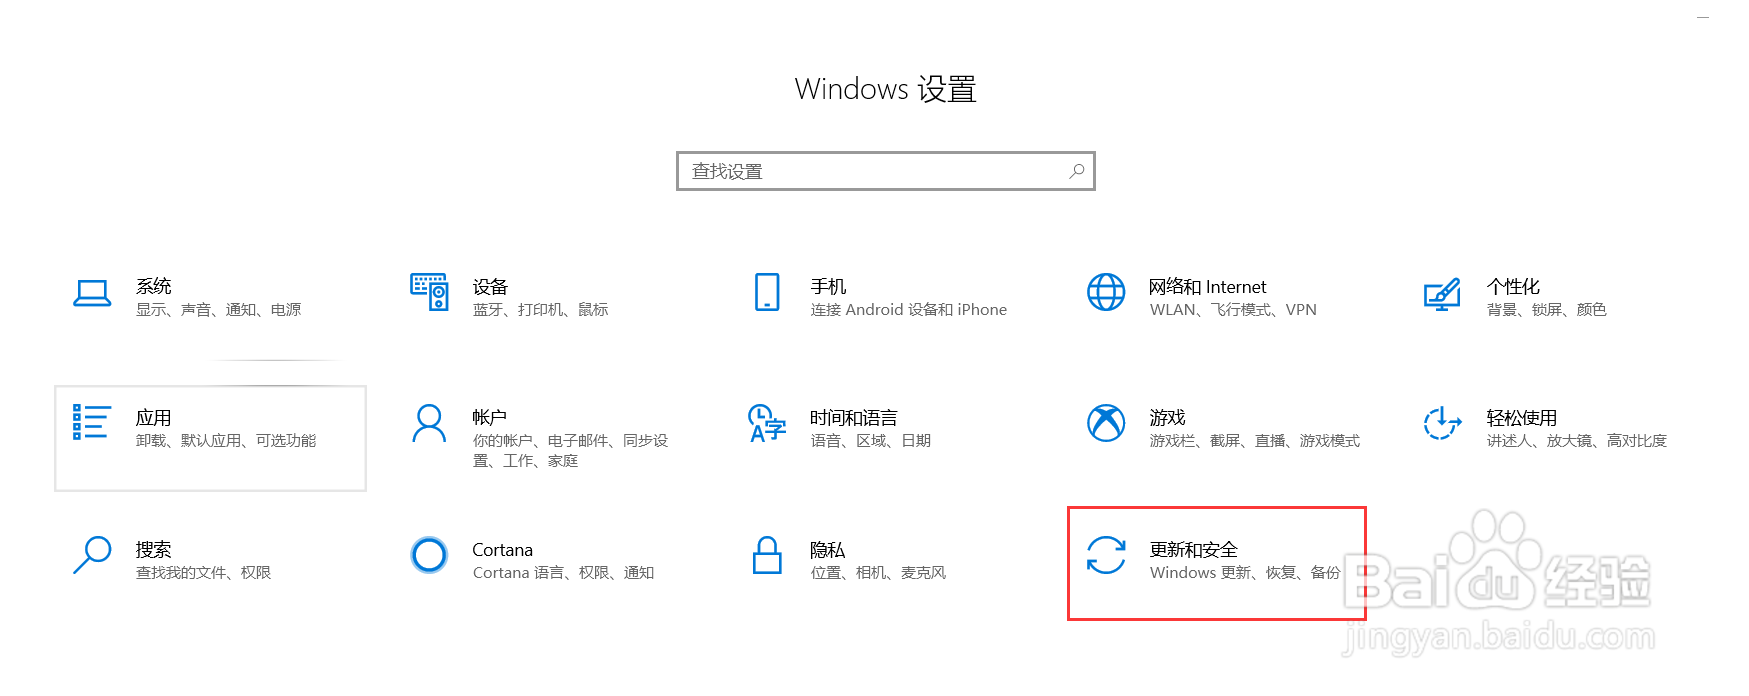Open the 网络和 Internet title text

click(1207, 286)
